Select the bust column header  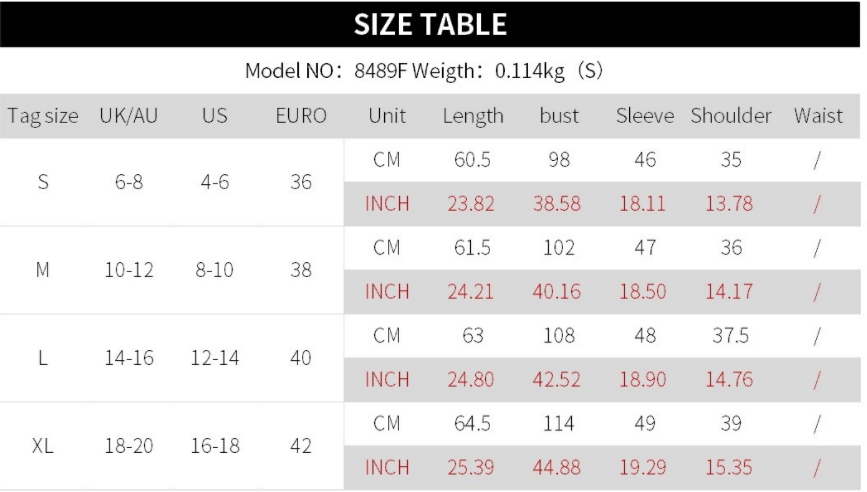tap(559, 116)
